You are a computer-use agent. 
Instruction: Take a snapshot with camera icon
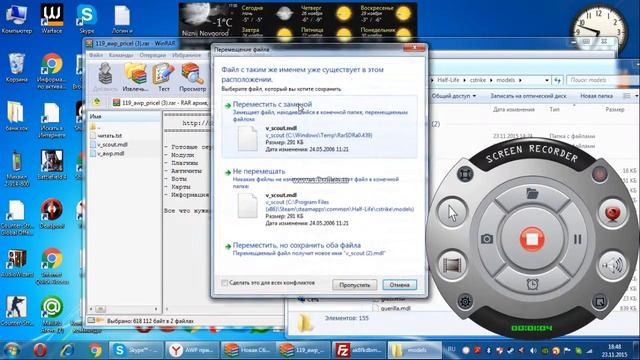487,239
